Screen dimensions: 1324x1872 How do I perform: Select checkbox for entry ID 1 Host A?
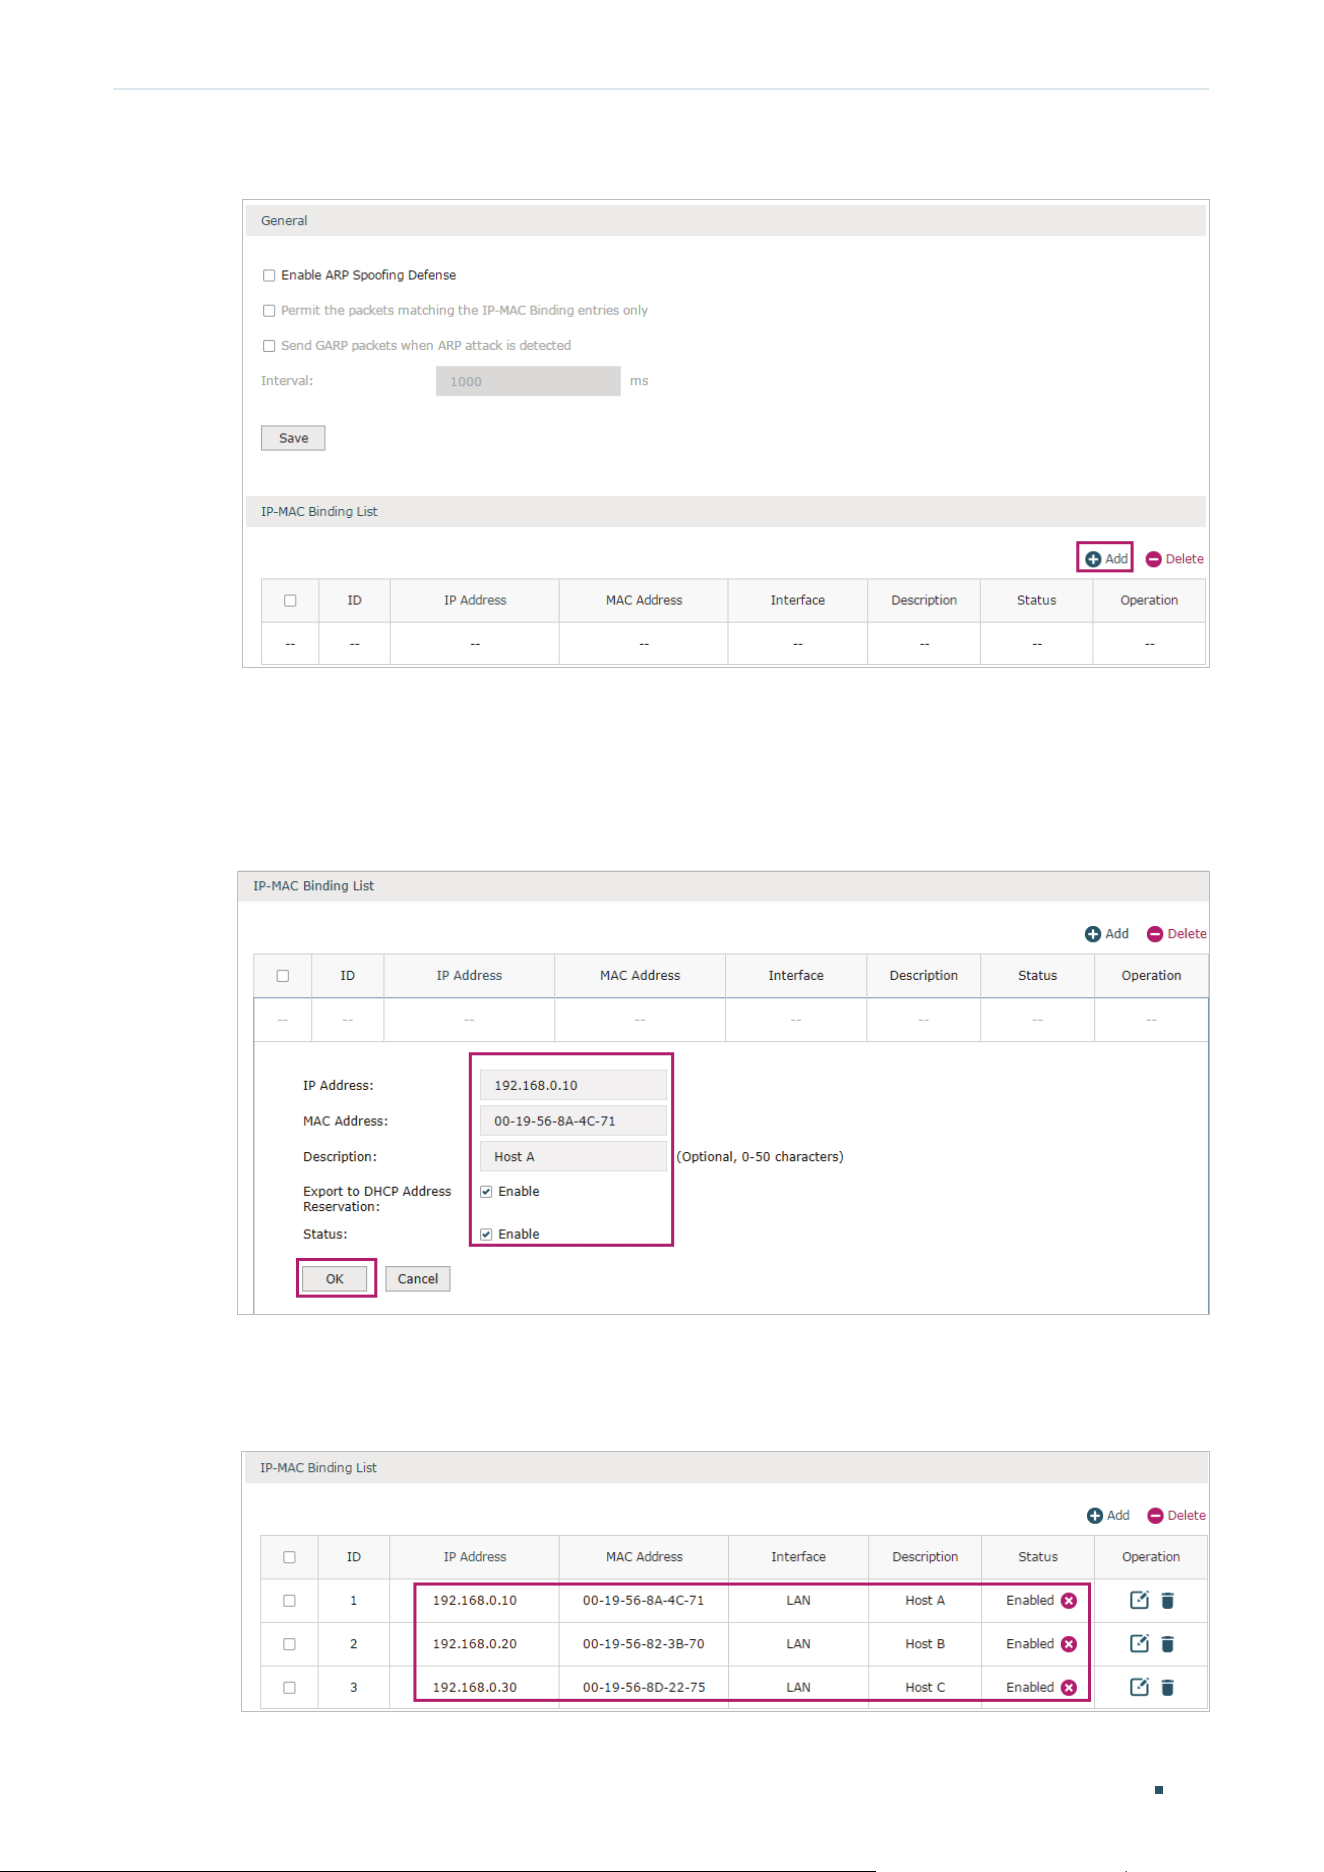[289, 1601]
